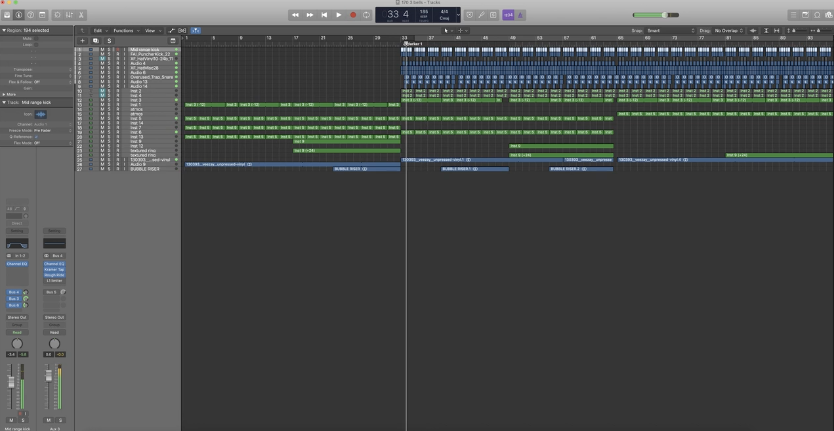
Task: Click the Fast Forward transport button
Action: pos(310,15)
